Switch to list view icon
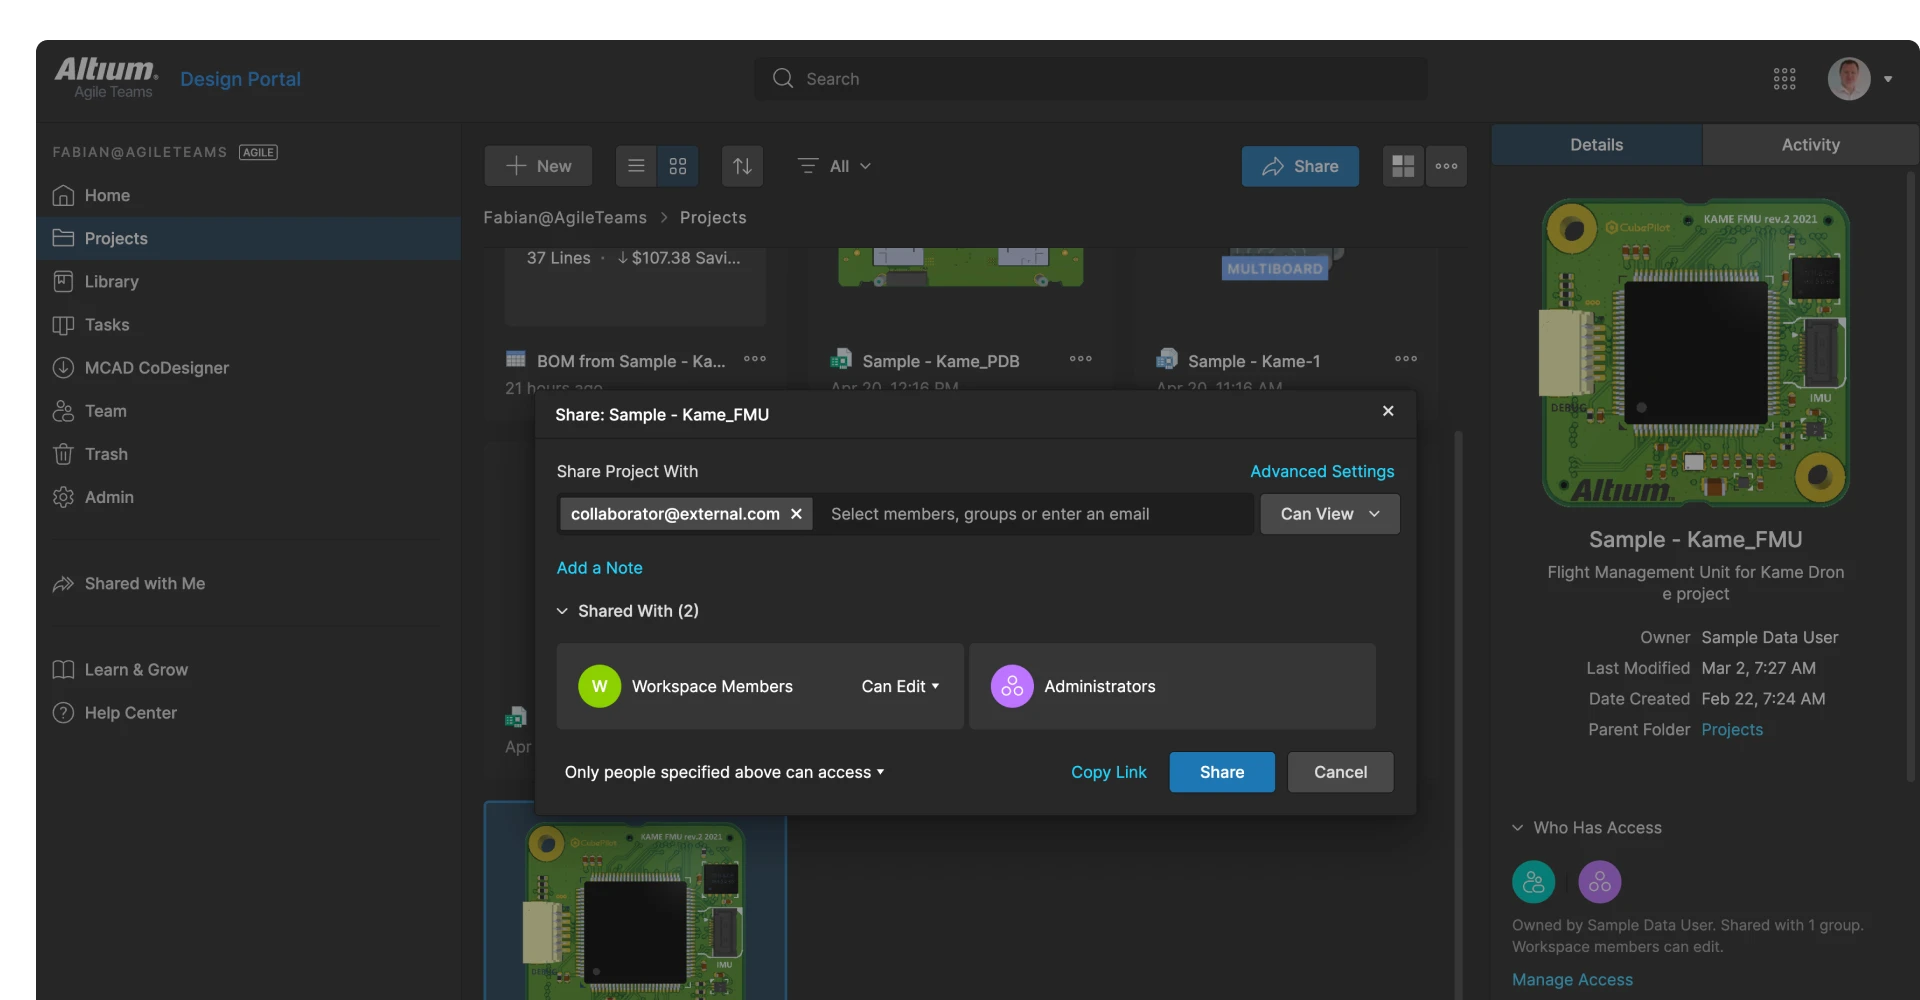 point(636,166)
